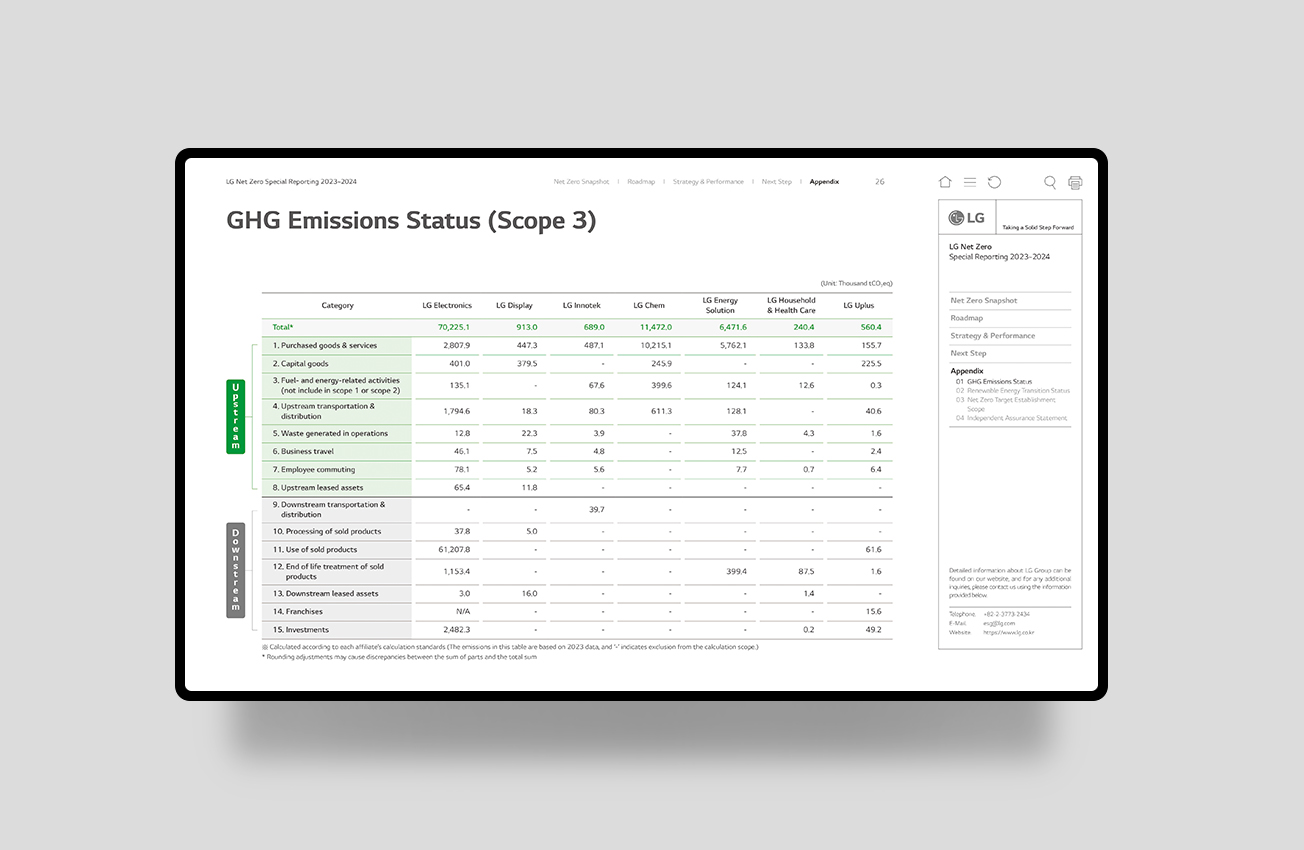This screenshot has width=1304, height=850.
Task: Click the telephone number +82-2-3773-2434
Action: (1006, 614)
